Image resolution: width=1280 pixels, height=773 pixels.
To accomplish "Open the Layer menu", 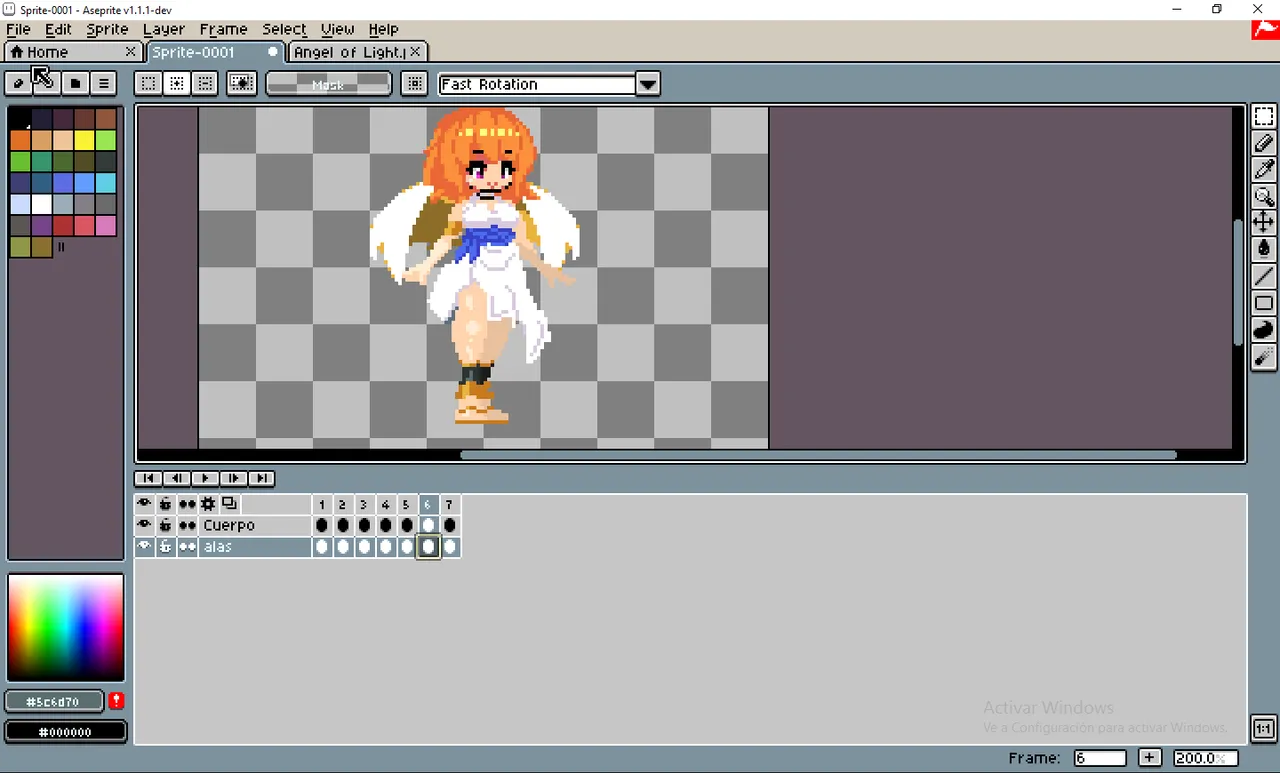I will pyautogui.click(x=164, y=29).
